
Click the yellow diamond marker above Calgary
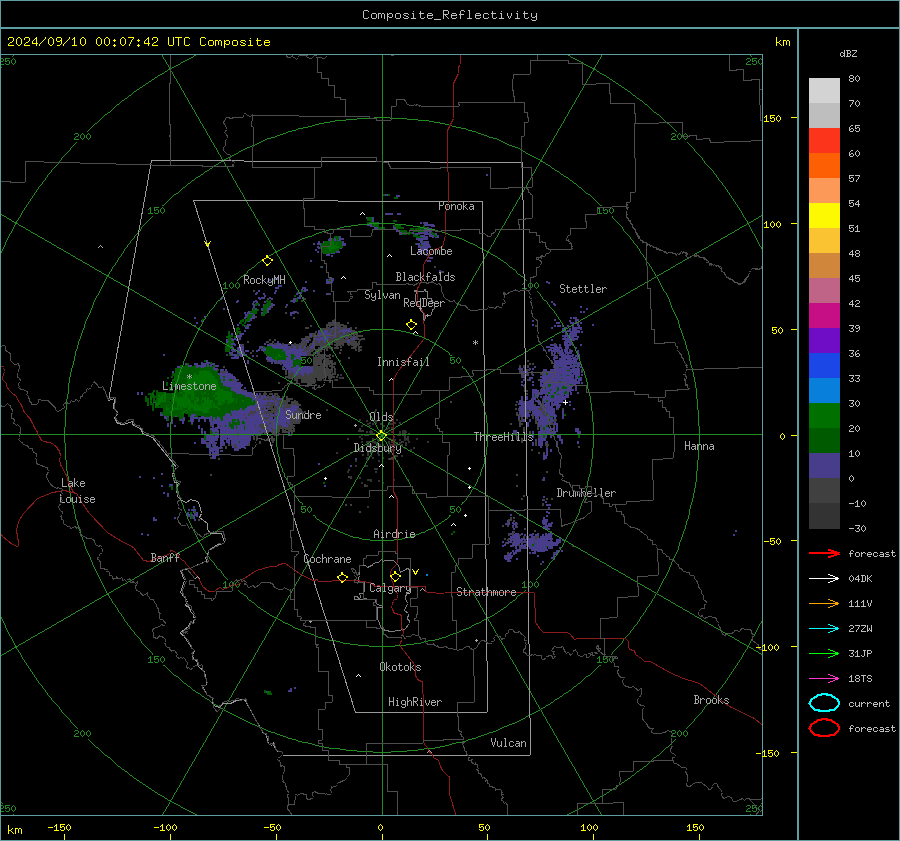[395, 576]
